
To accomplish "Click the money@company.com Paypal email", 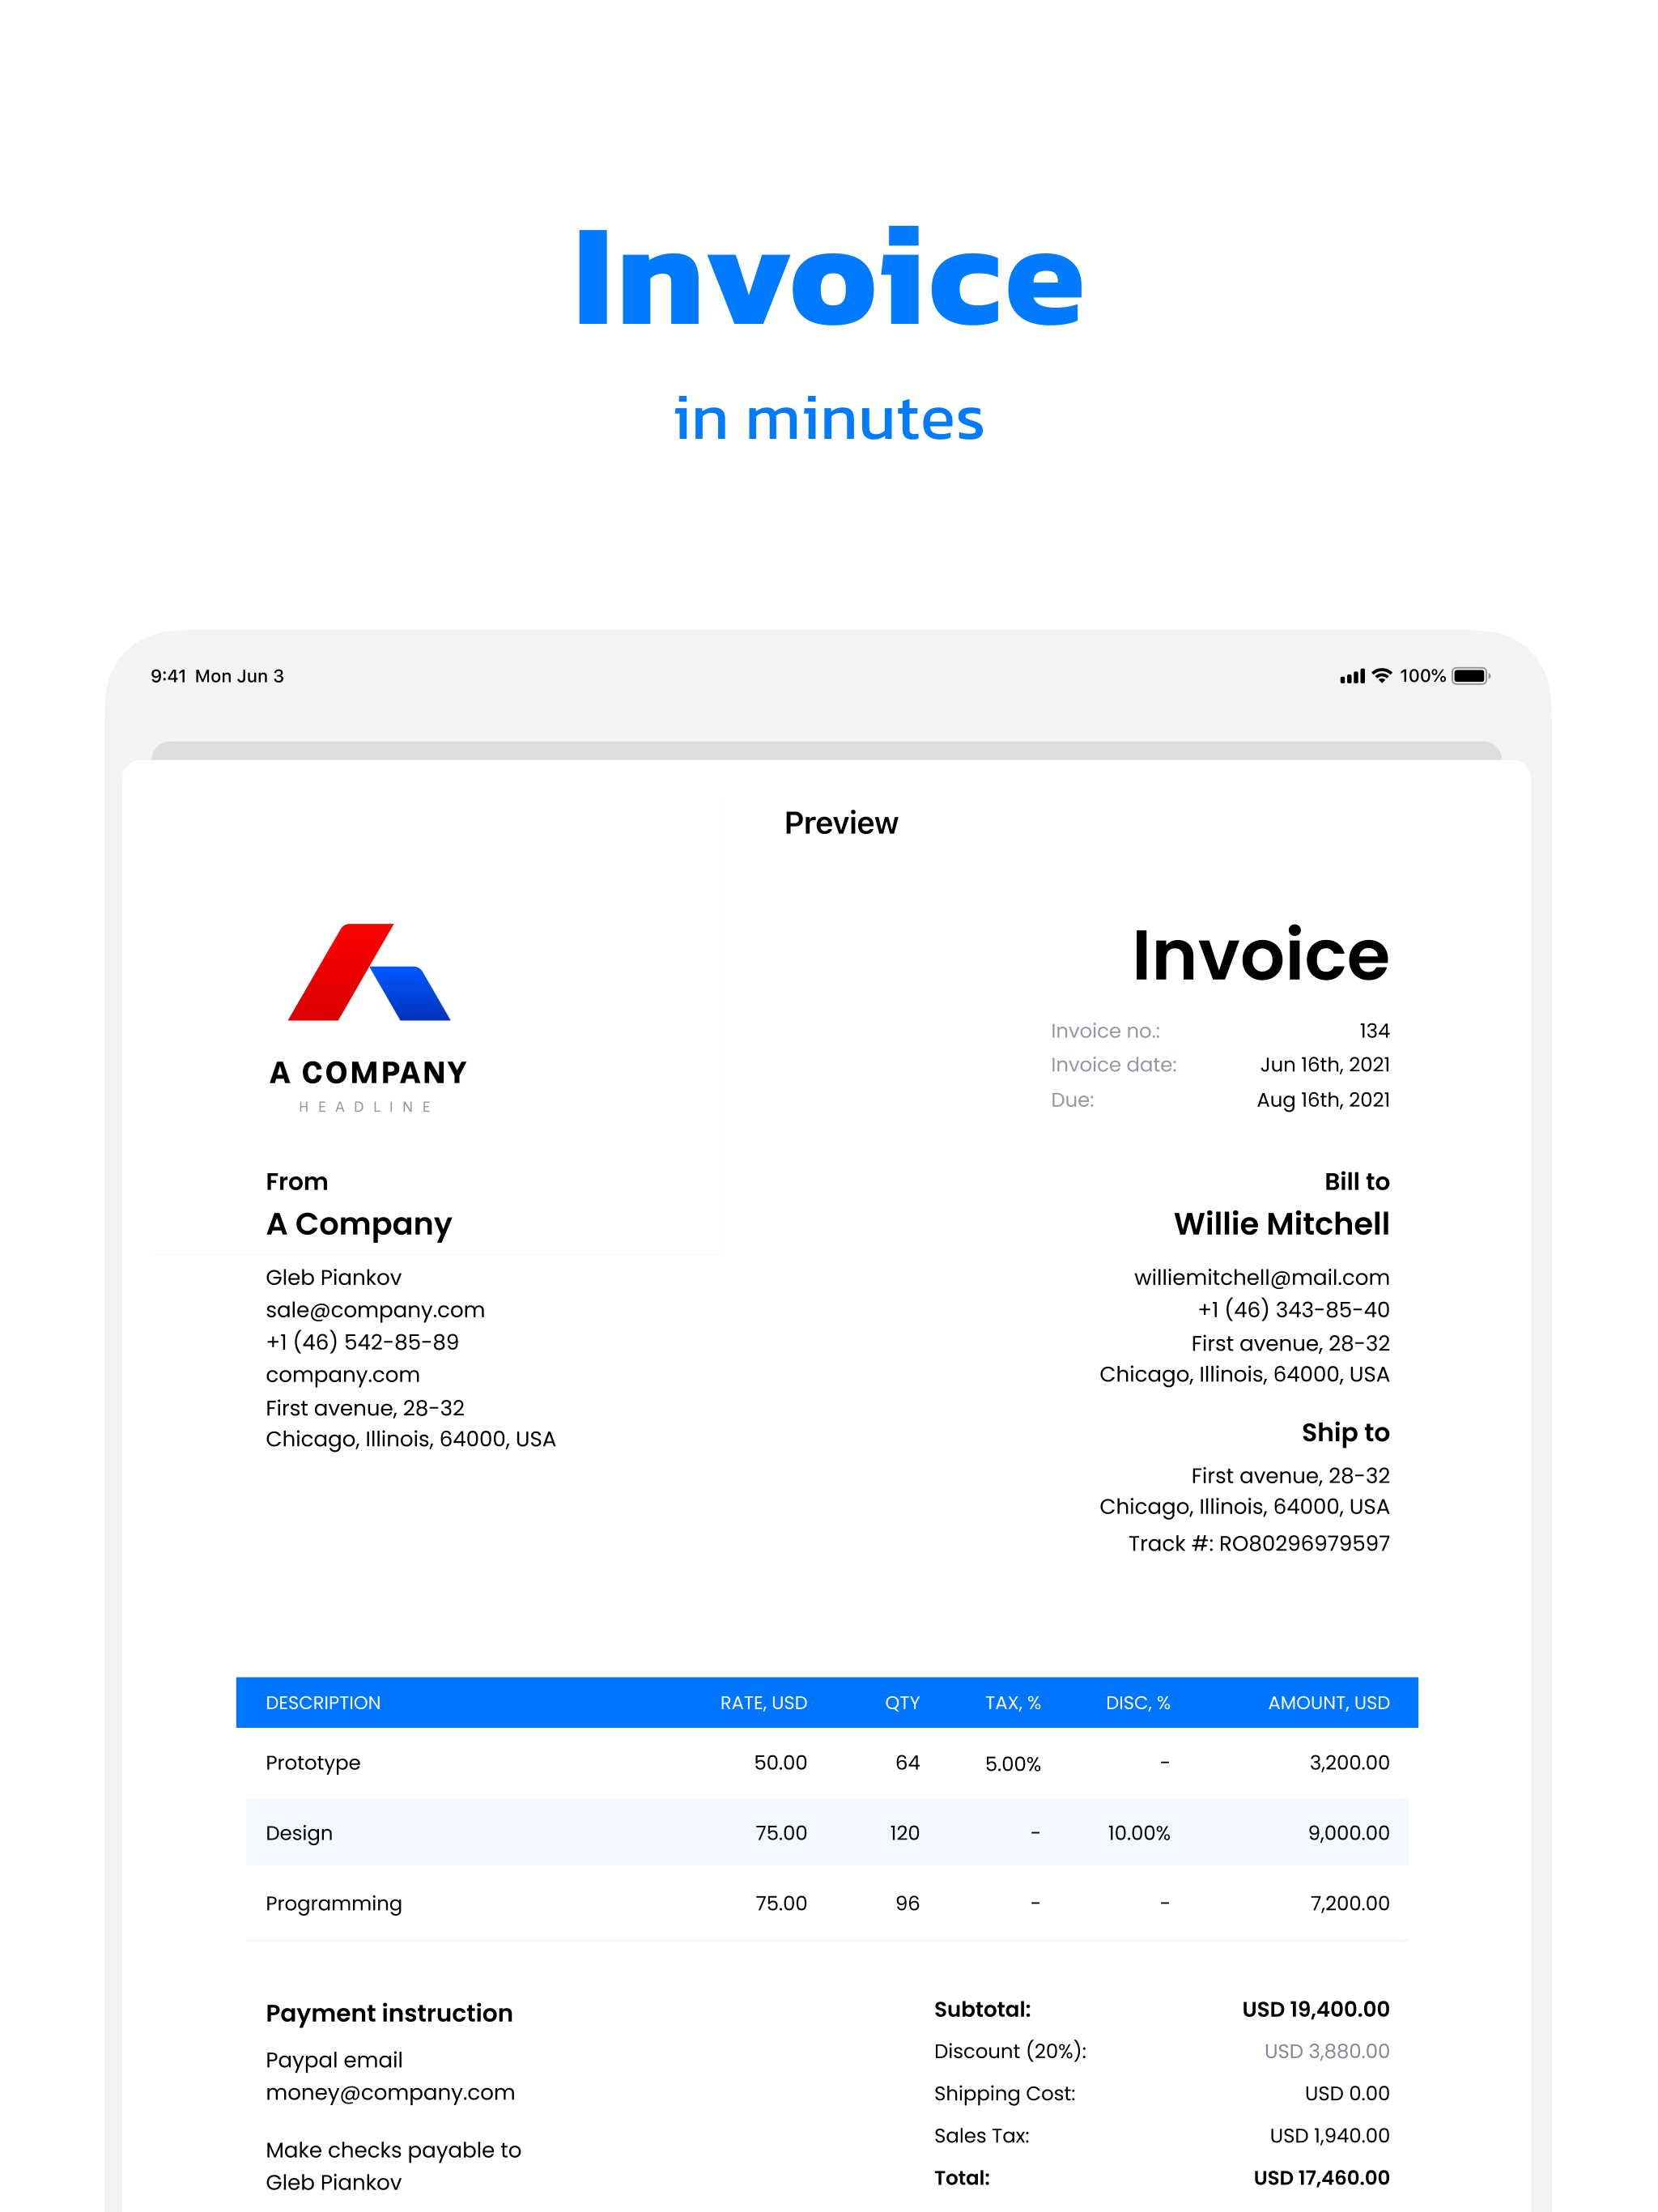I will click(390, 2093).
